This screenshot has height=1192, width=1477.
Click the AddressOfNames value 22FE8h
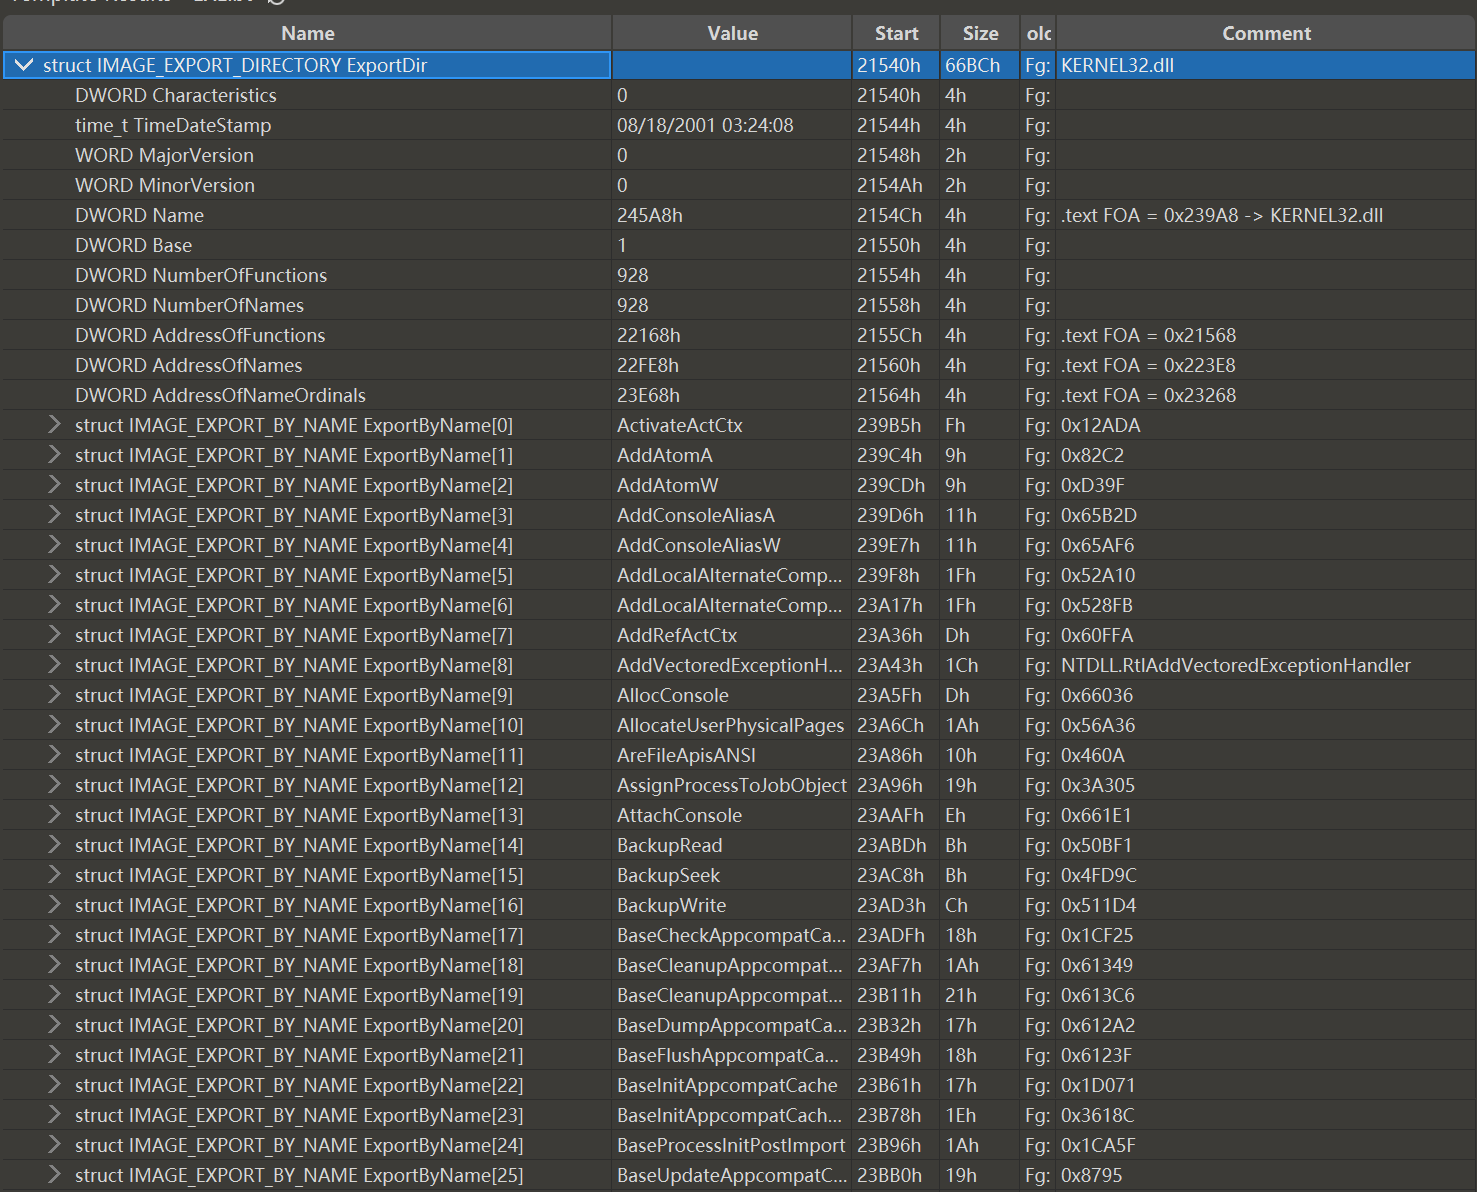pyautogui.click(x=649, y=365)
